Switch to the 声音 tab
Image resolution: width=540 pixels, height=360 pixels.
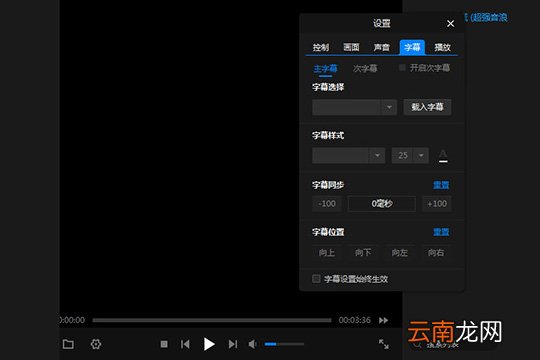[x=382, y=47]
